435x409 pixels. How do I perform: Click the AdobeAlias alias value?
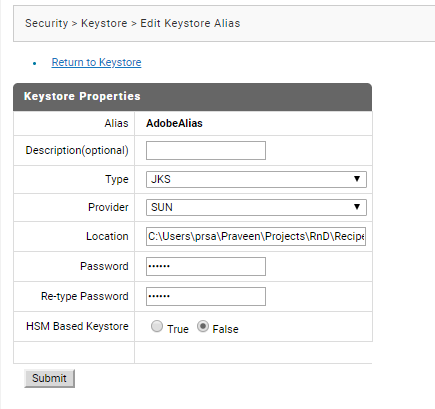174,123
